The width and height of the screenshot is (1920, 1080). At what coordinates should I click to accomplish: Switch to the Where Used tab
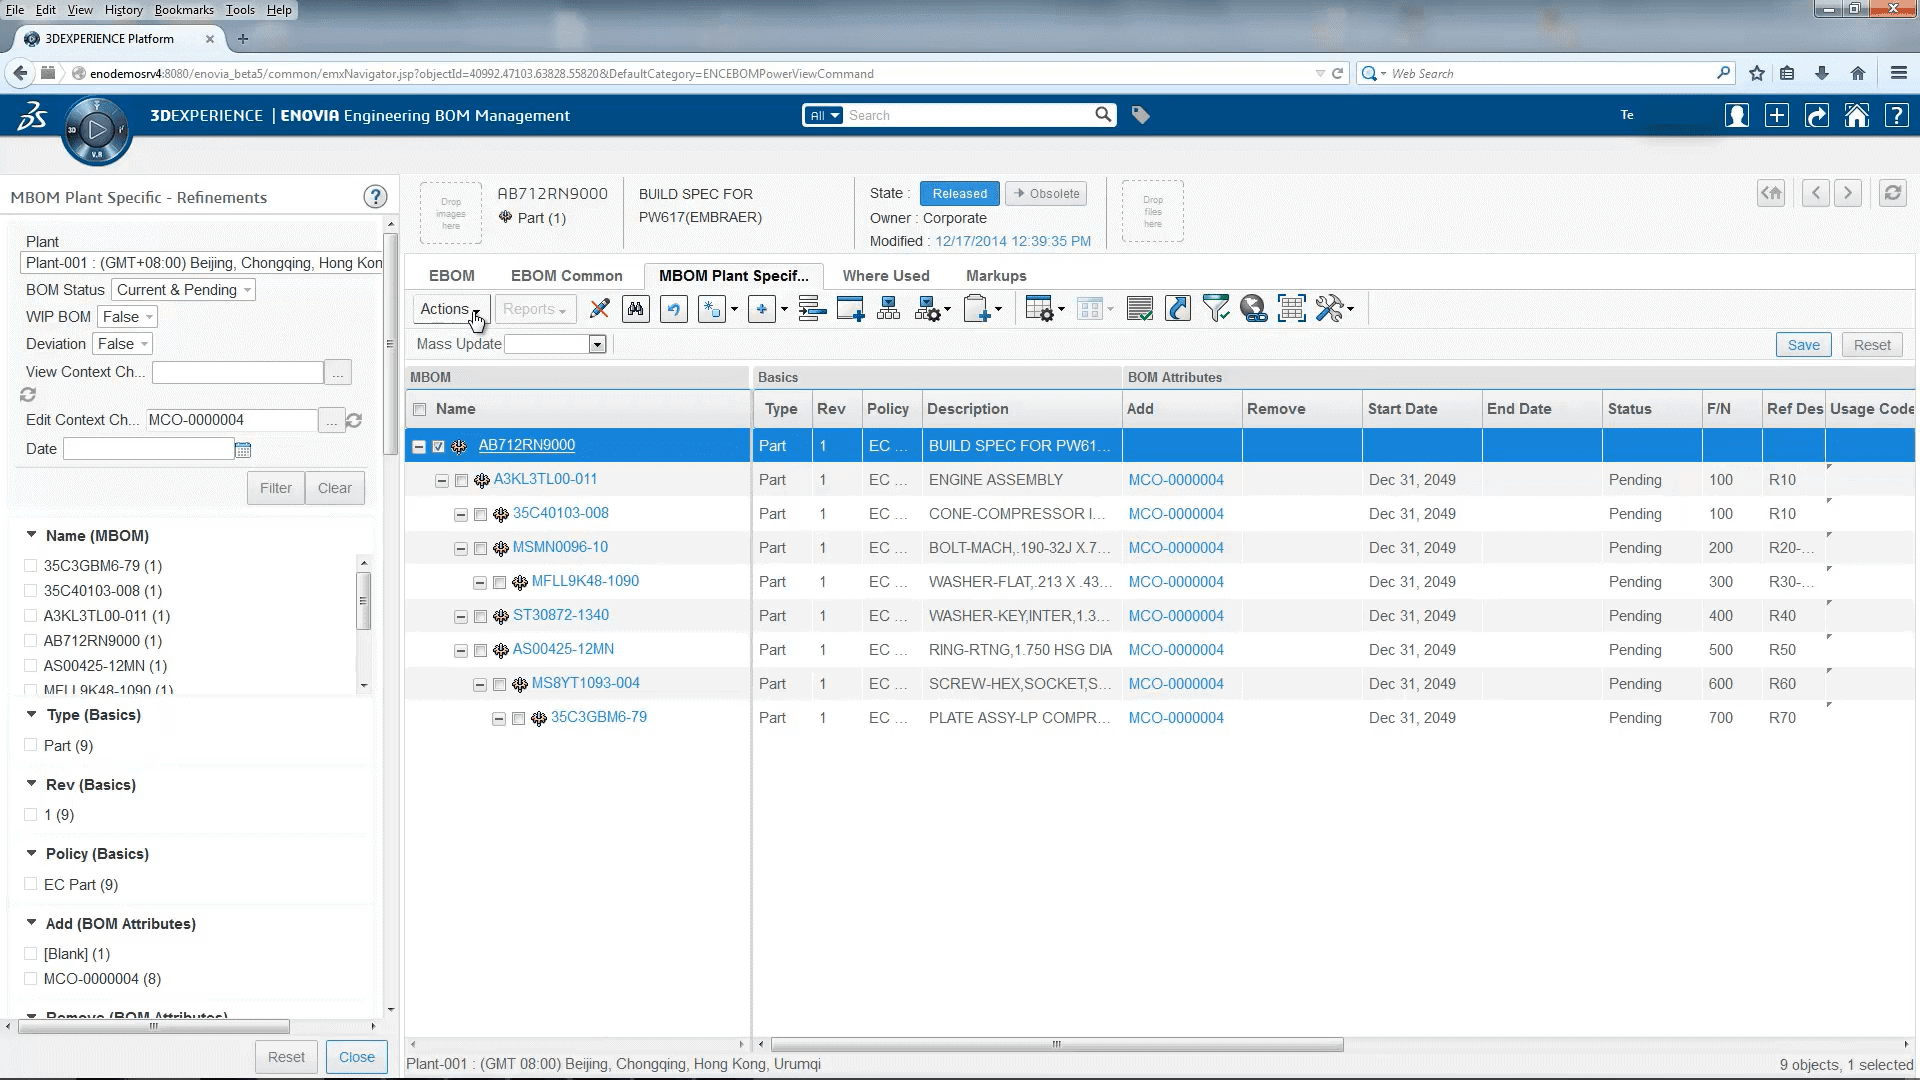tap(886, 276)
